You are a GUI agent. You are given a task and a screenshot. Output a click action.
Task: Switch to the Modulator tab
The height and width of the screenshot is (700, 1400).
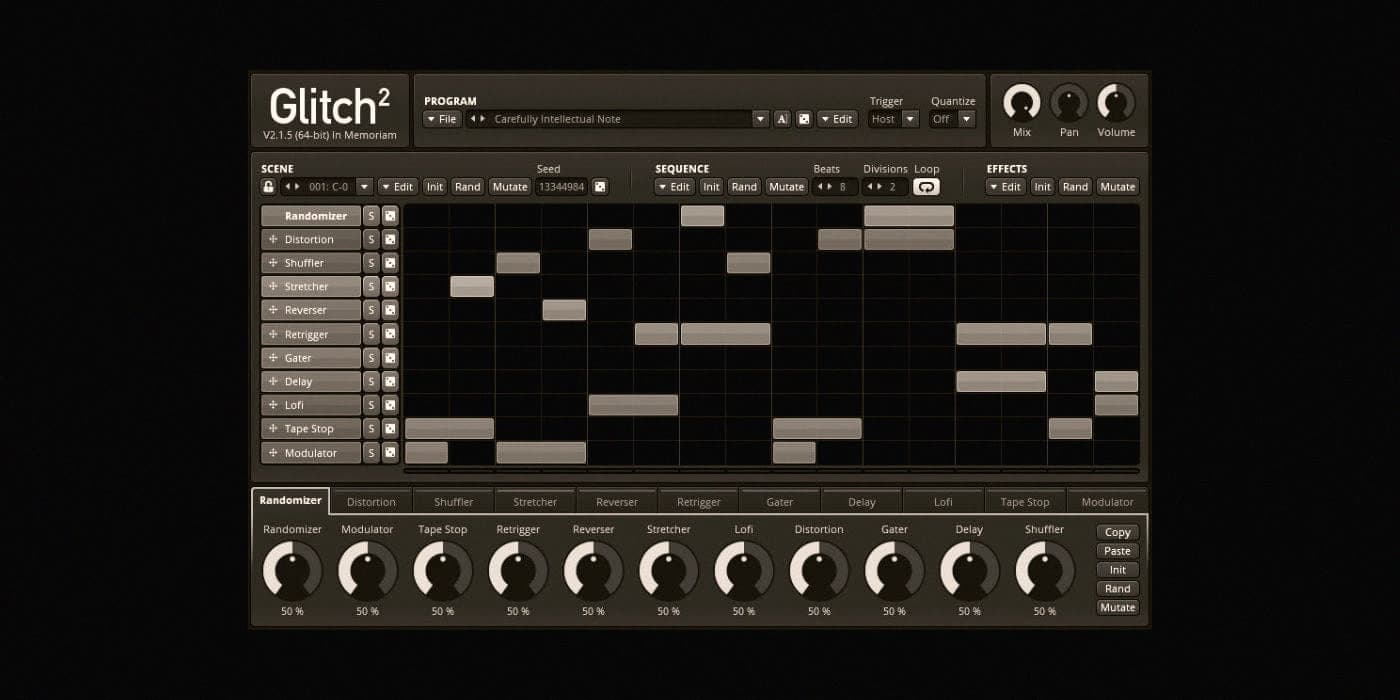pyautogui.click(x=1107, y=502)
